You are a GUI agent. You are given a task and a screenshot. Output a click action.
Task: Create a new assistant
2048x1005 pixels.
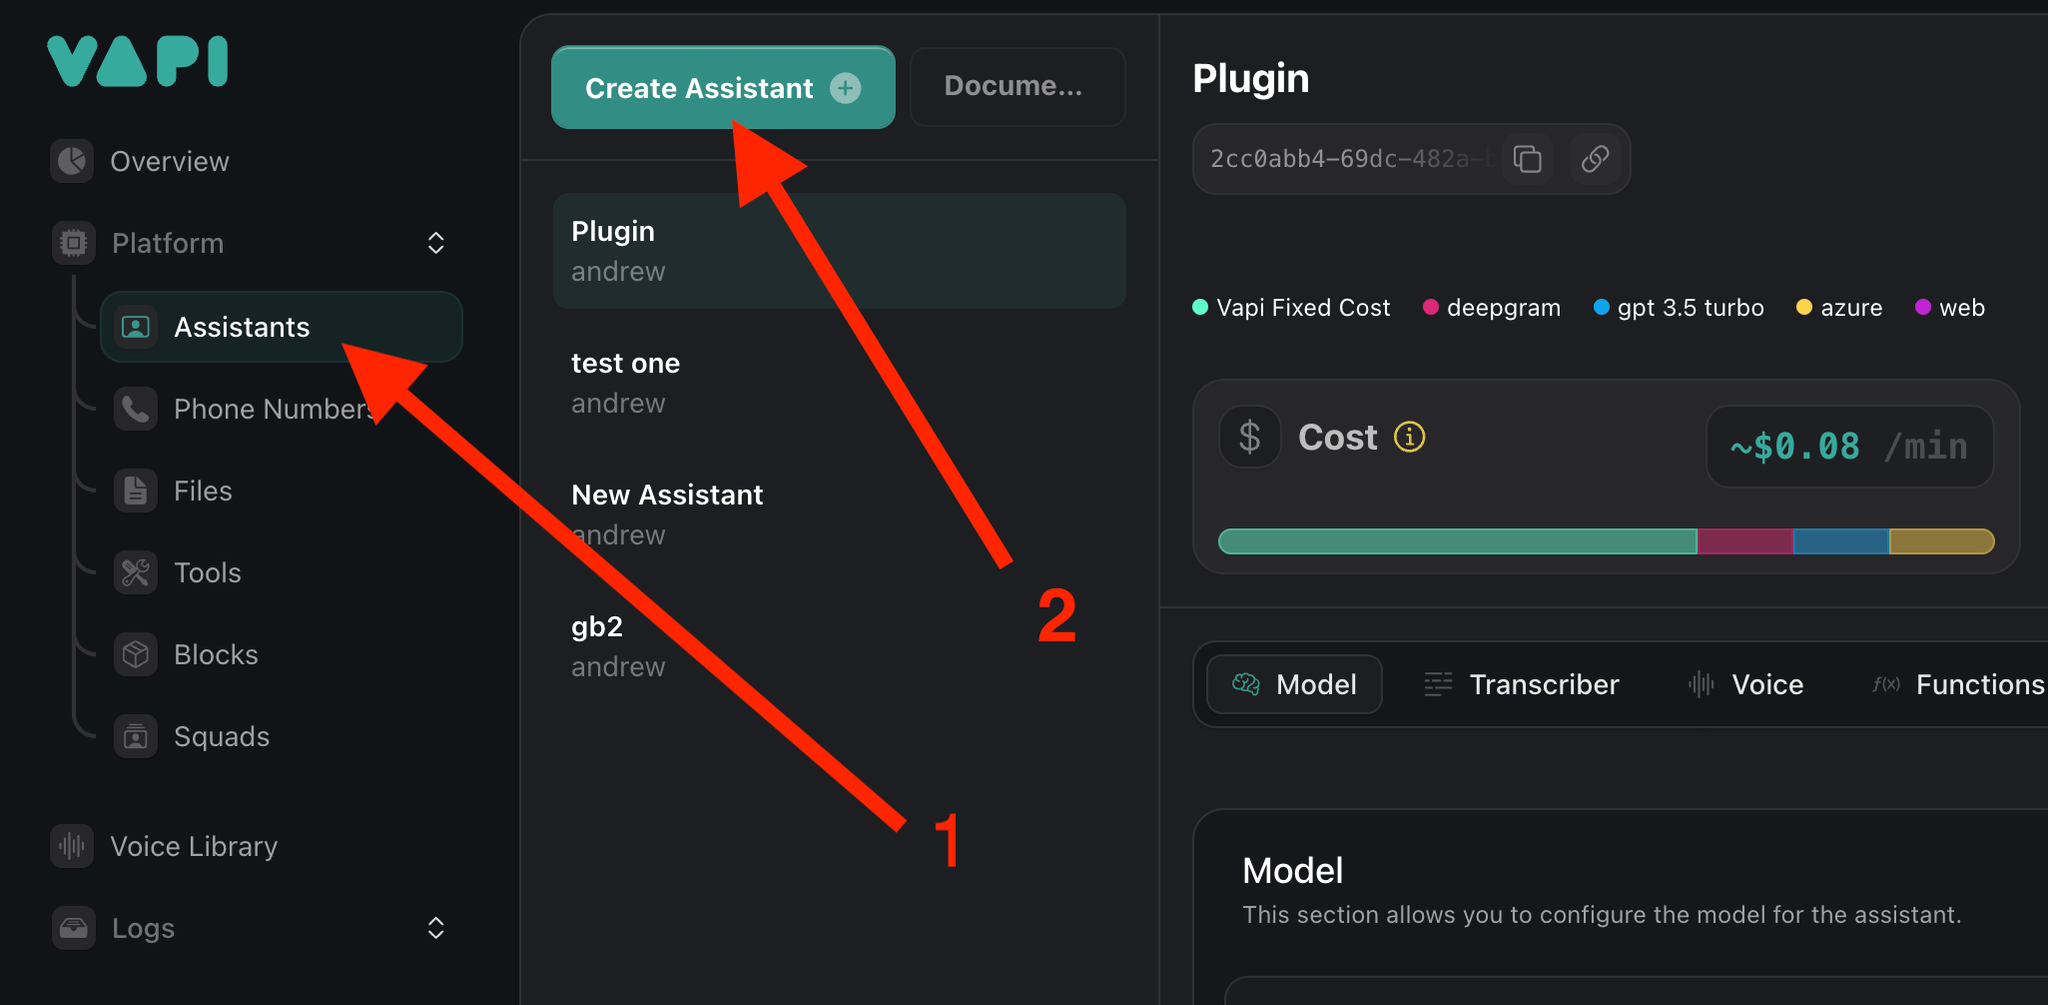click(723, 87)
